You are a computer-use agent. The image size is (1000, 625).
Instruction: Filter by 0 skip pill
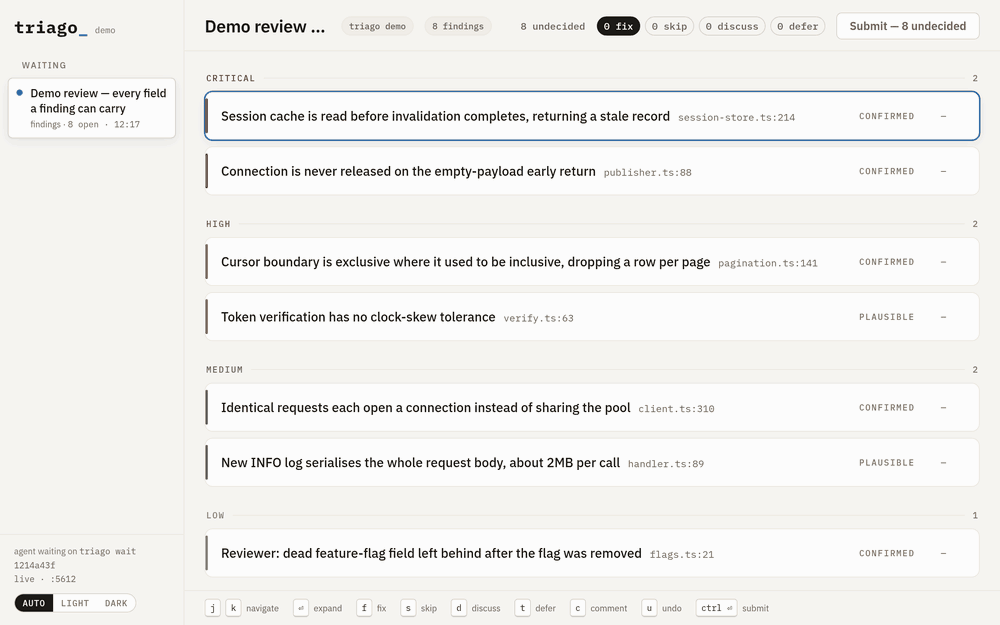[x=669, y=26]
